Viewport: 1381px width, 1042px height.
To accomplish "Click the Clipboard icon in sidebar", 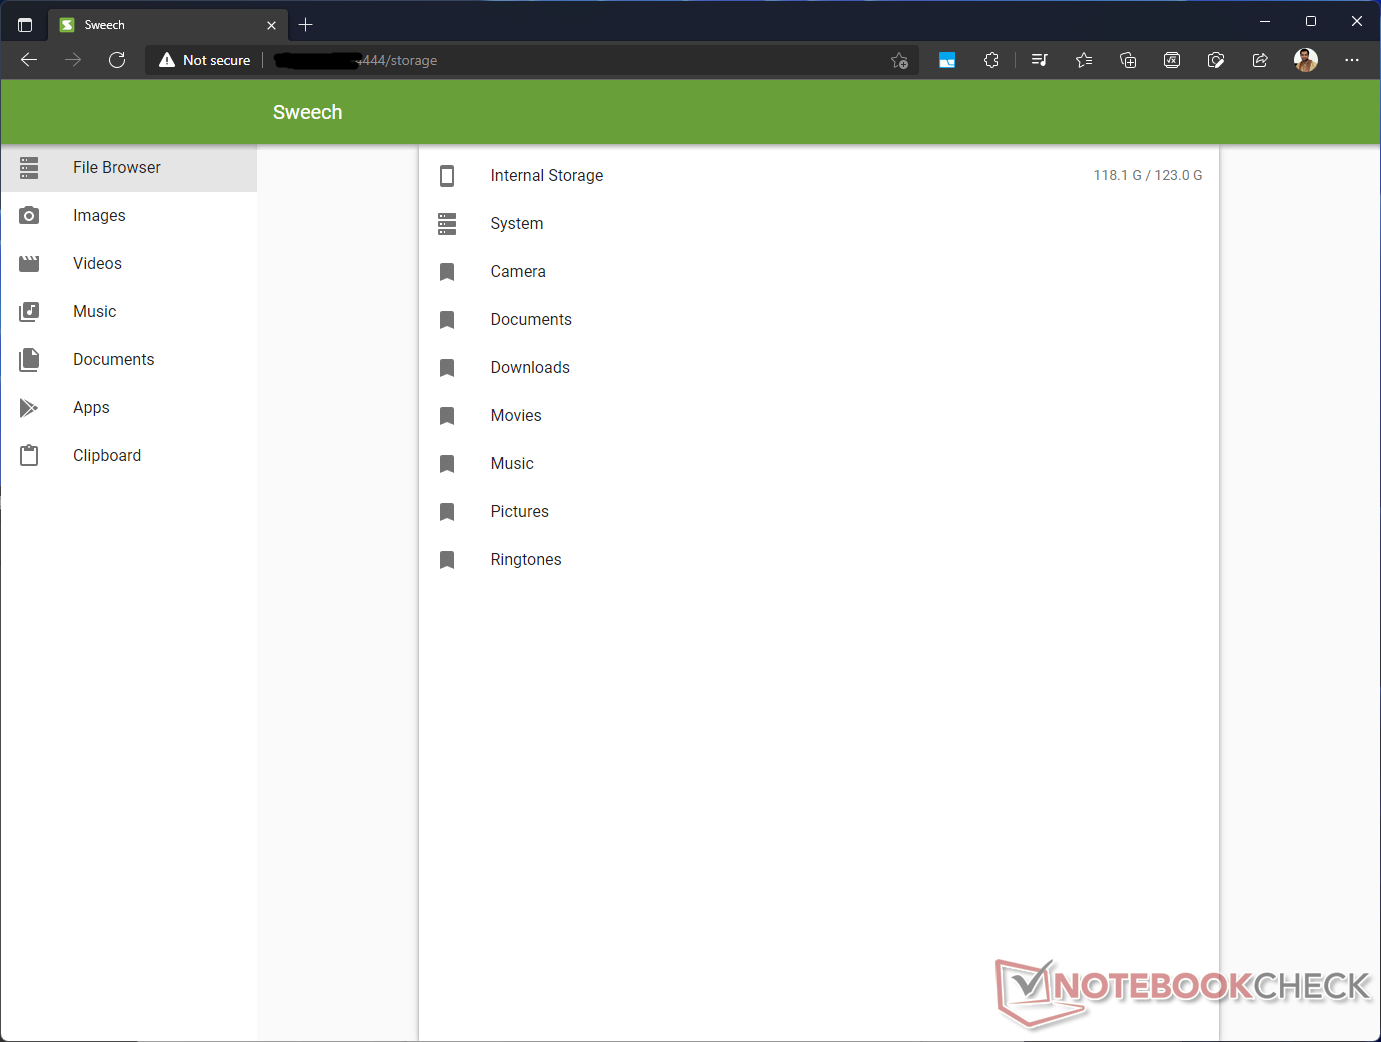I will coord(29,456).
